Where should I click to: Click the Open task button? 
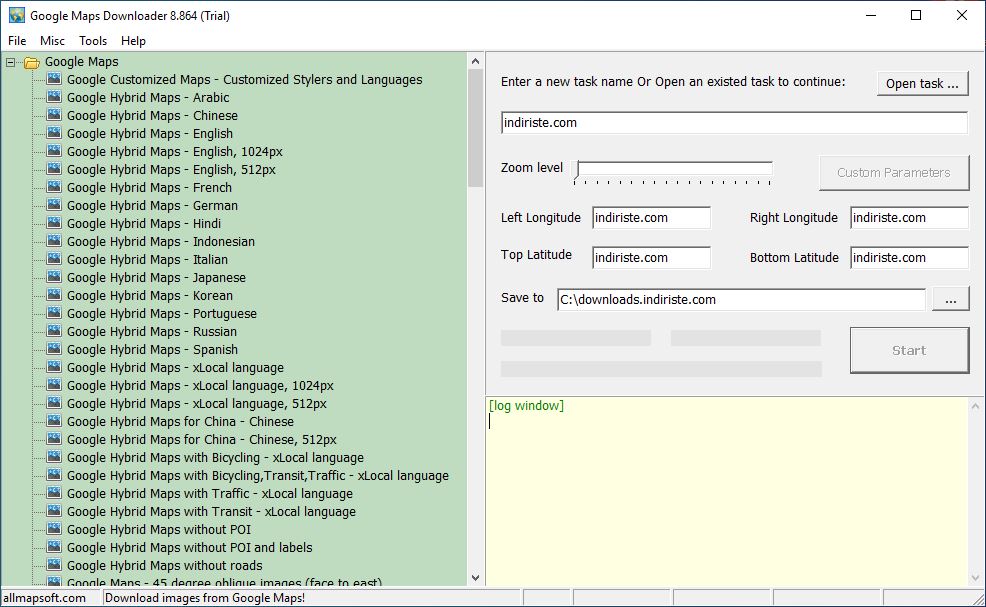[922, 84]
